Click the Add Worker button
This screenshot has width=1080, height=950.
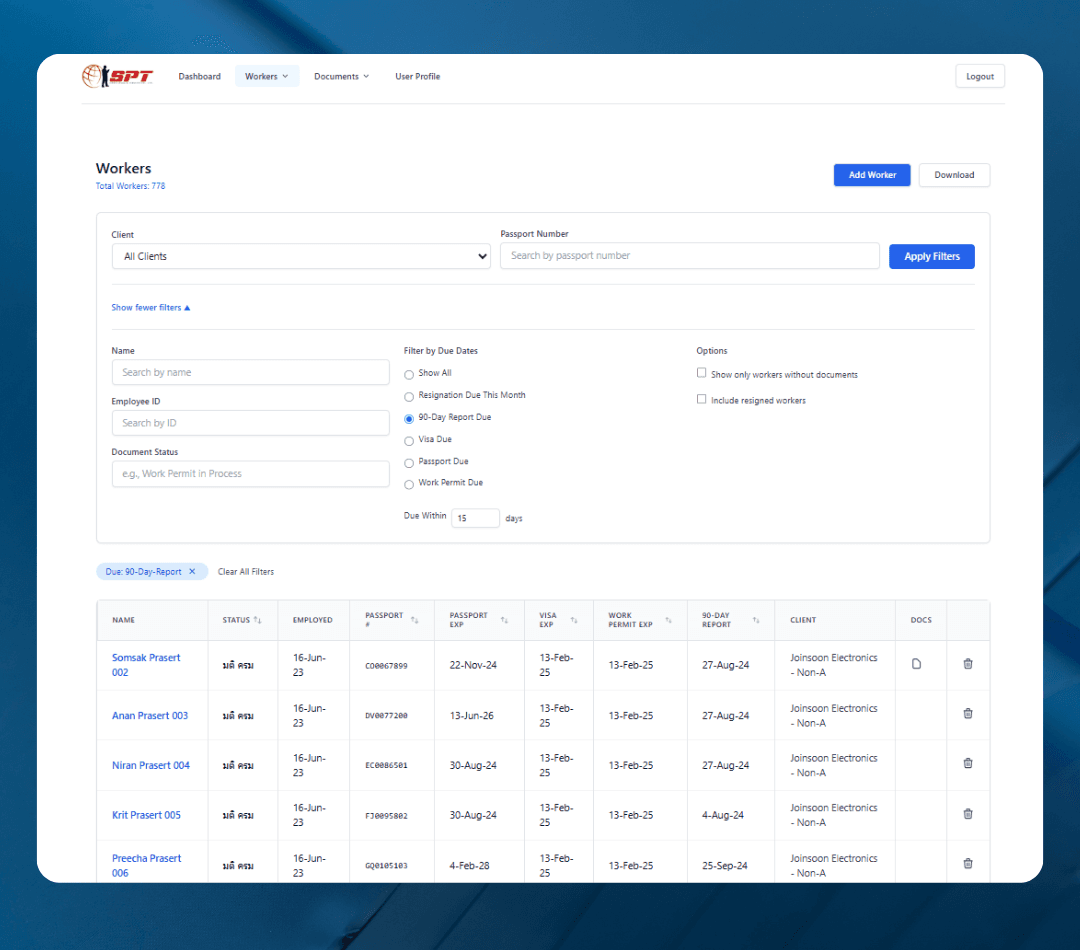point(872,175)
